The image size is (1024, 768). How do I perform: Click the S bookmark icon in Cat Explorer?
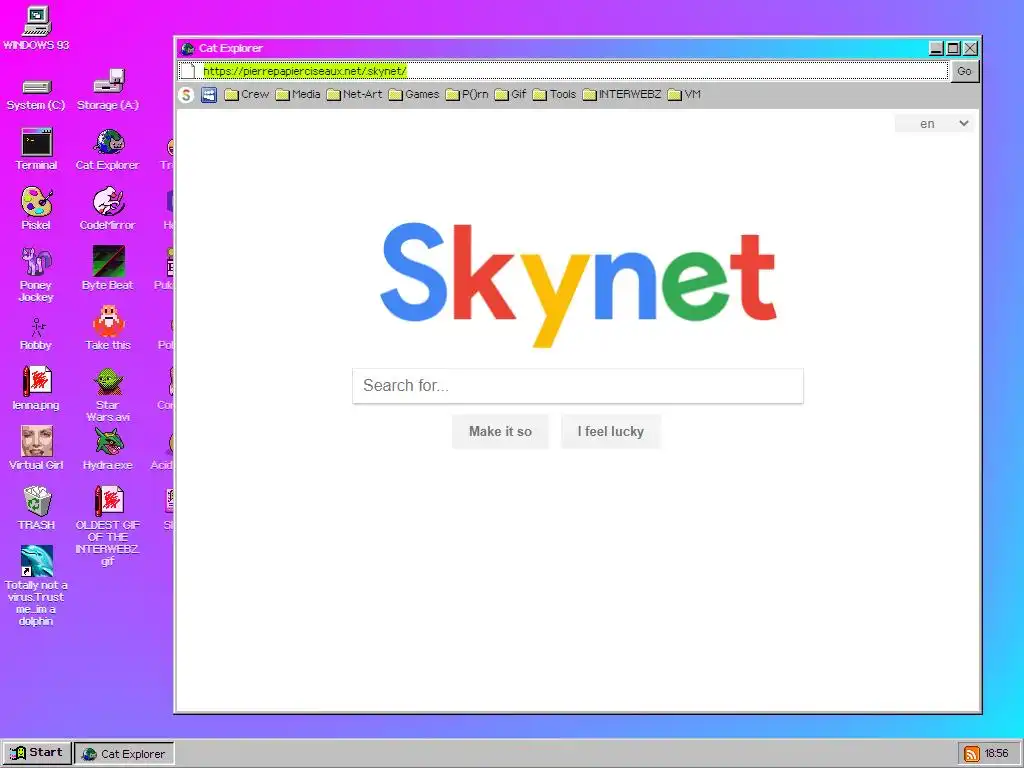pos(186,95)
